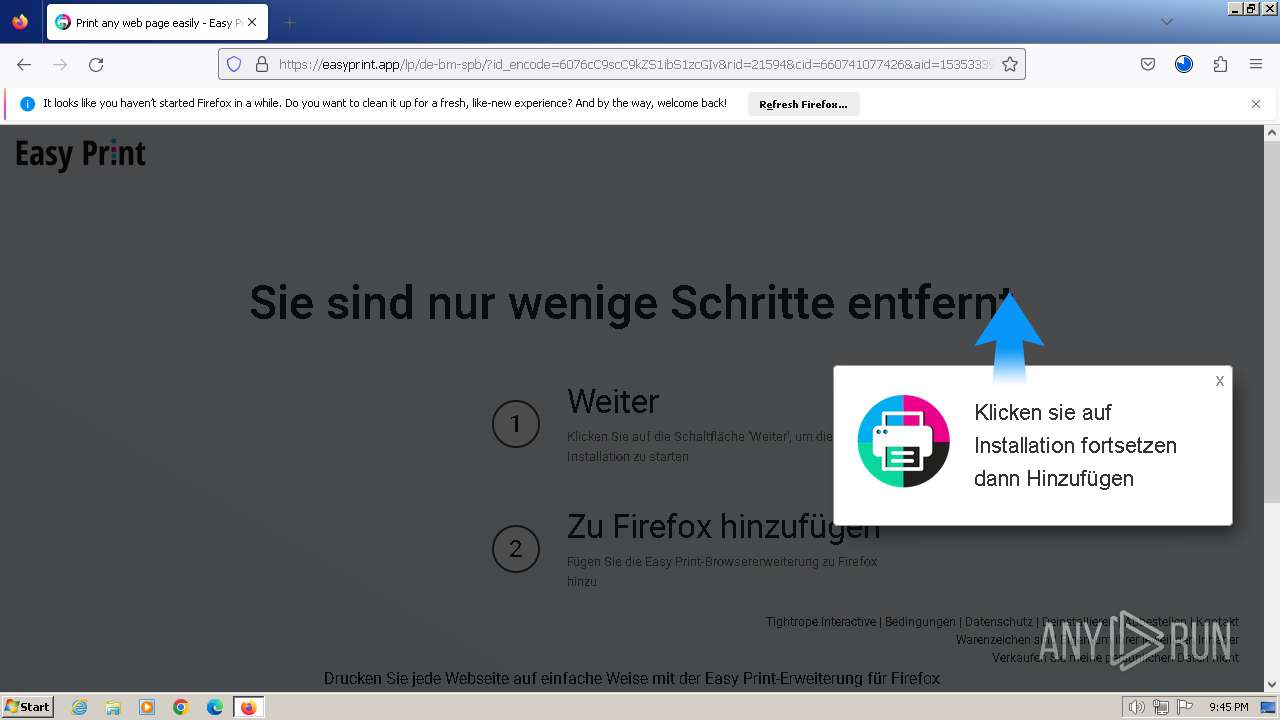
Task: Close the Easy Print tab
Action: click(x=252, y=22)
